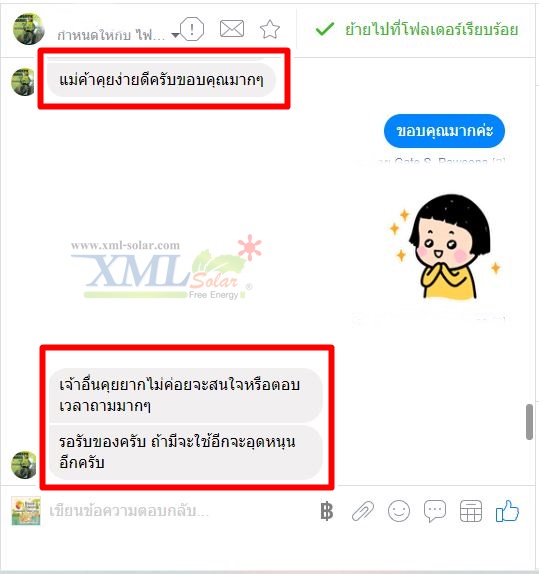Click the calendar table icon
This screenshot has width=539, height=574.
[471, 511]
